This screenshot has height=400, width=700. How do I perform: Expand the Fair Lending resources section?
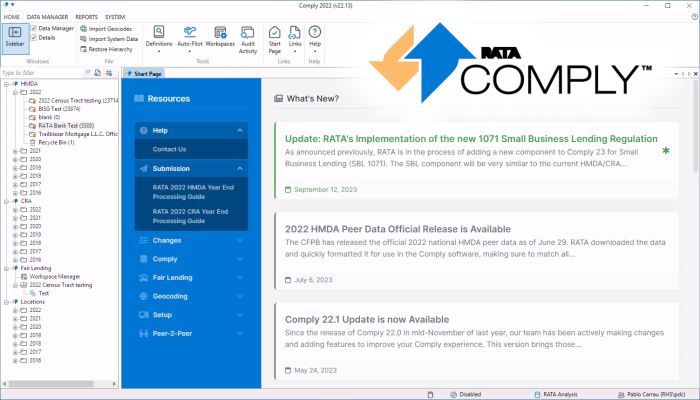[191, 278]
